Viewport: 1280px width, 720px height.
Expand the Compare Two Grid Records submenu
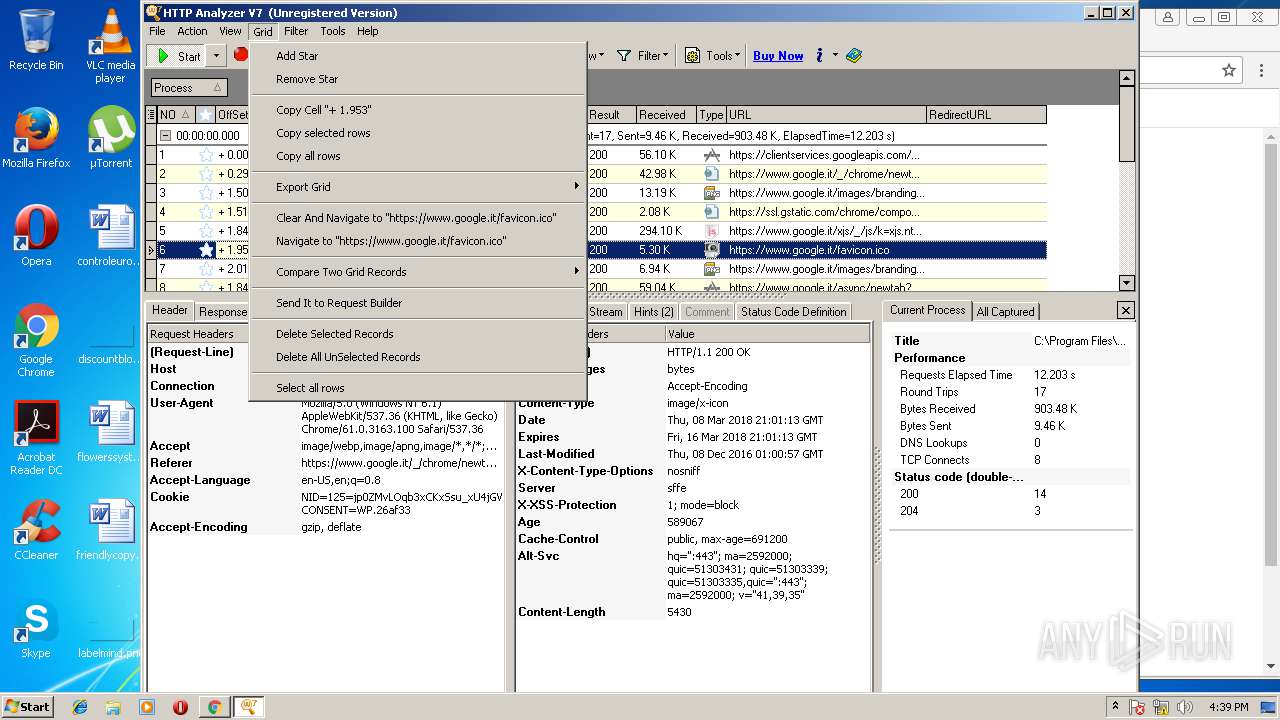(417, 272)
